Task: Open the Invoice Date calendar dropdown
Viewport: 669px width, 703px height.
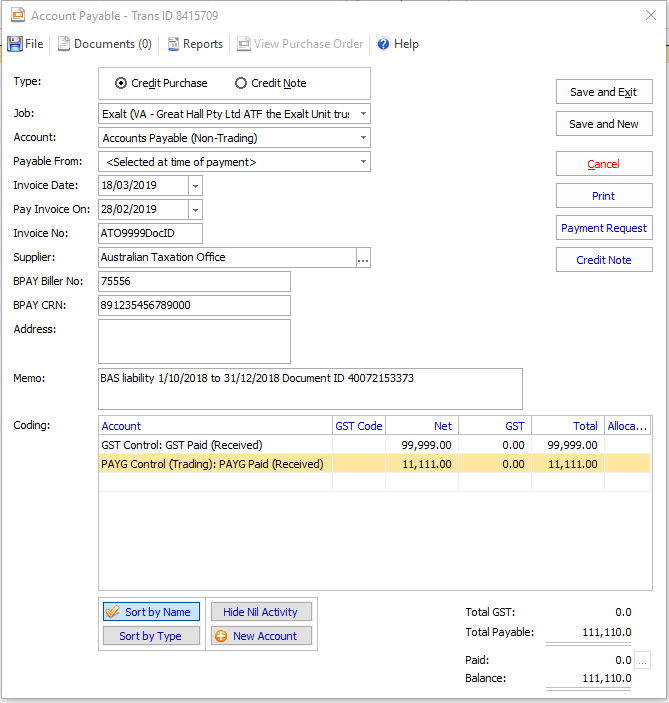Action: 195,186
